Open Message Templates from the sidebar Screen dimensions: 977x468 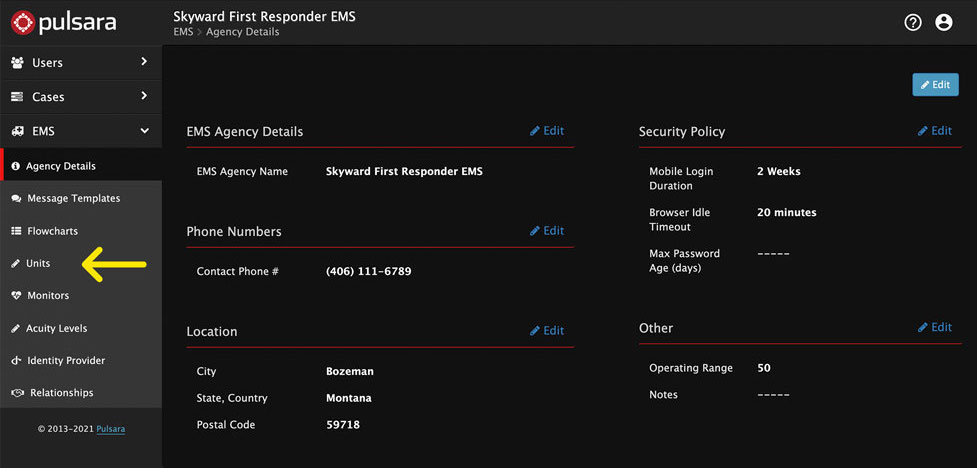pyautogui.click(x=73, y=198)
